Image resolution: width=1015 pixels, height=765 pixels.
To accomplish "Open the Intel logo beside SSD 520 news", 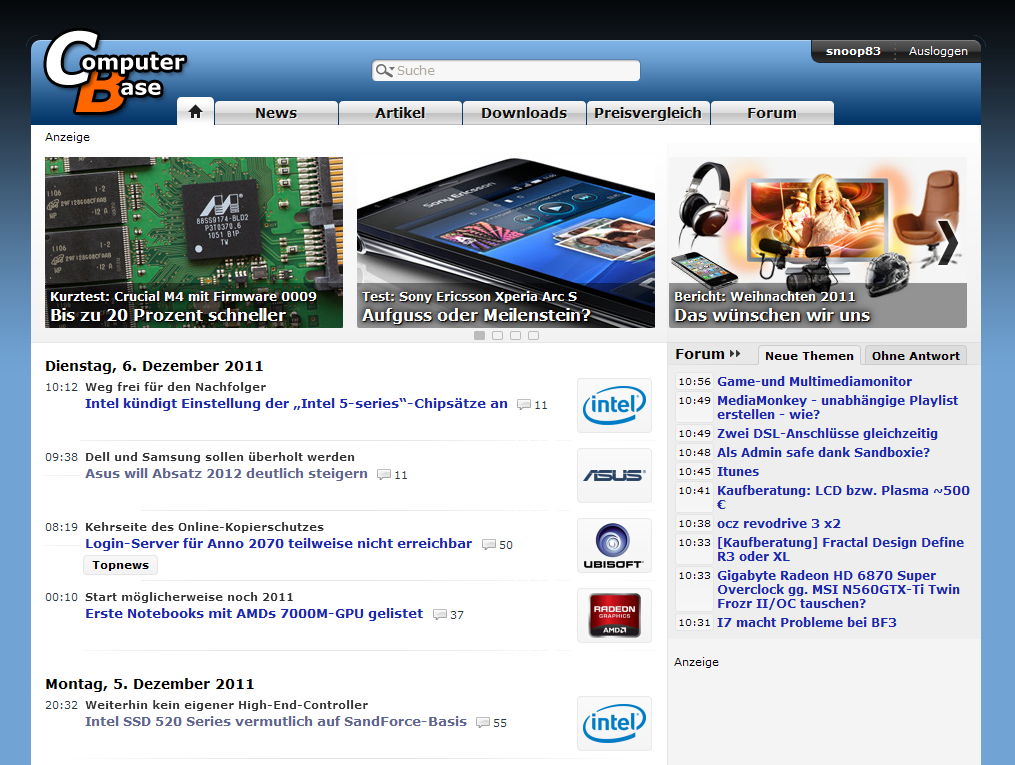I will 614,723.
